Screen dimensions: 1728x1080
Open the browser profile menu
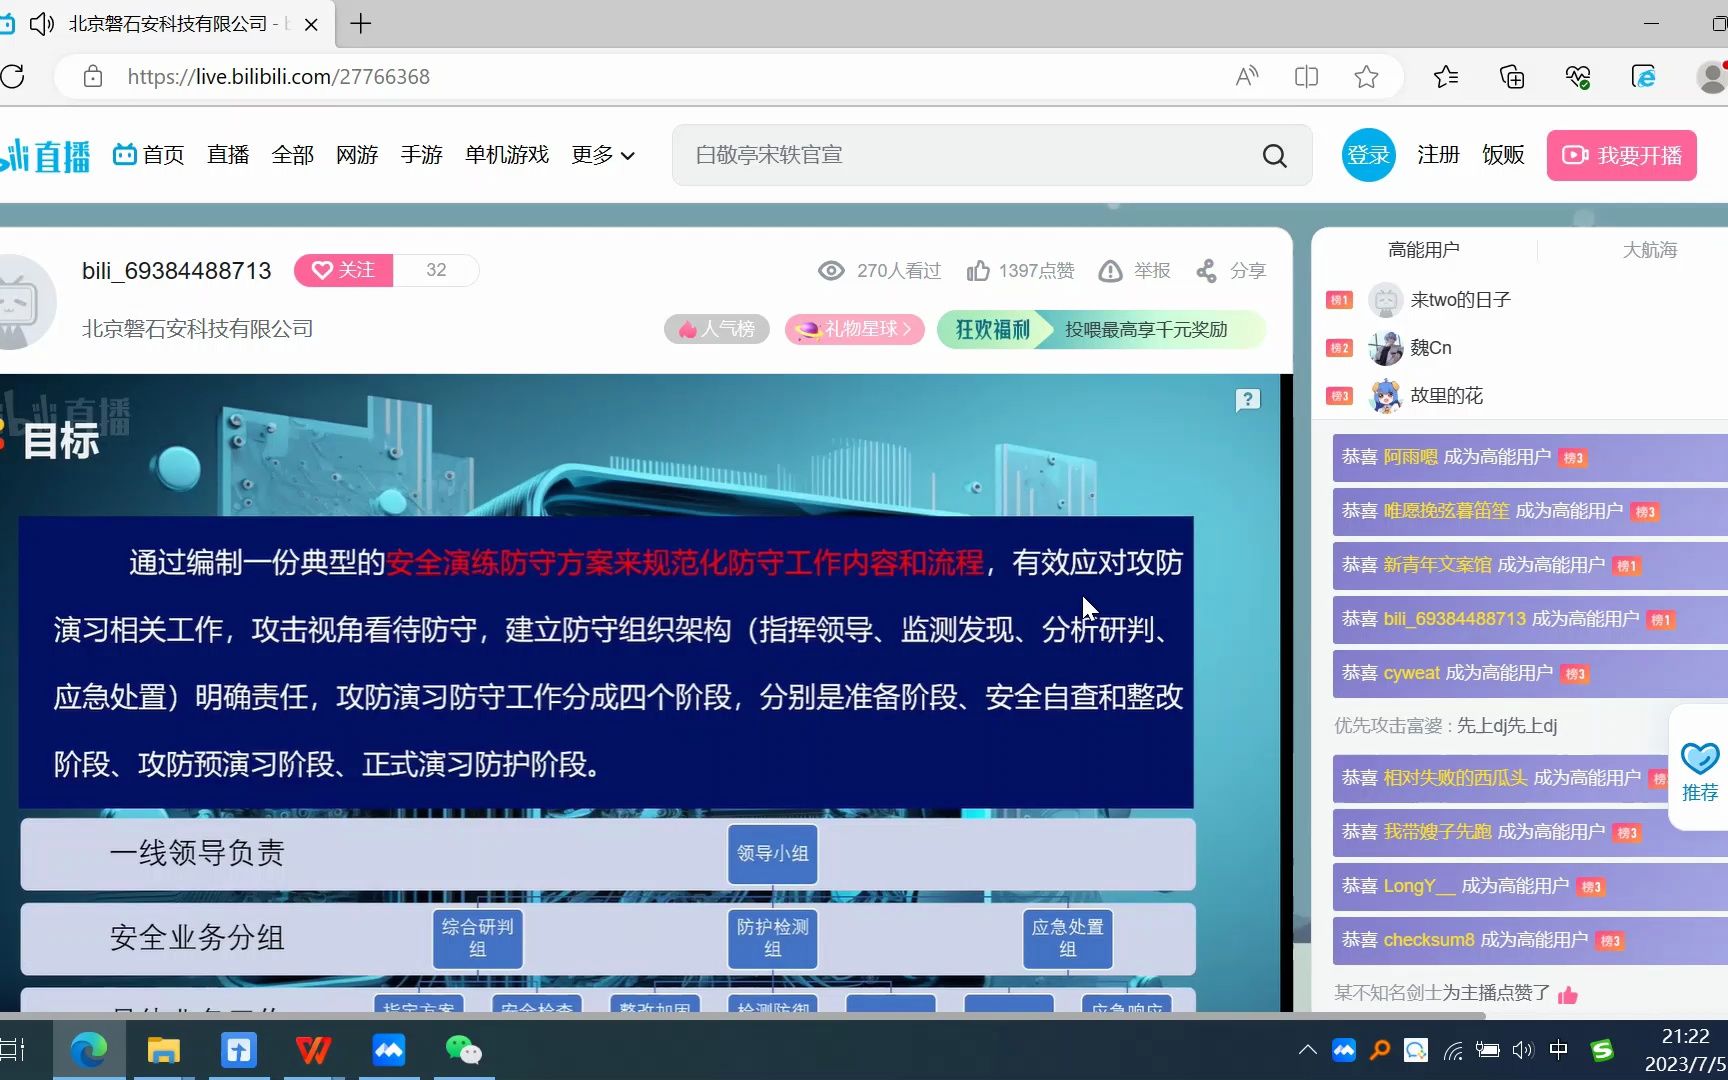pos(1714,76)
